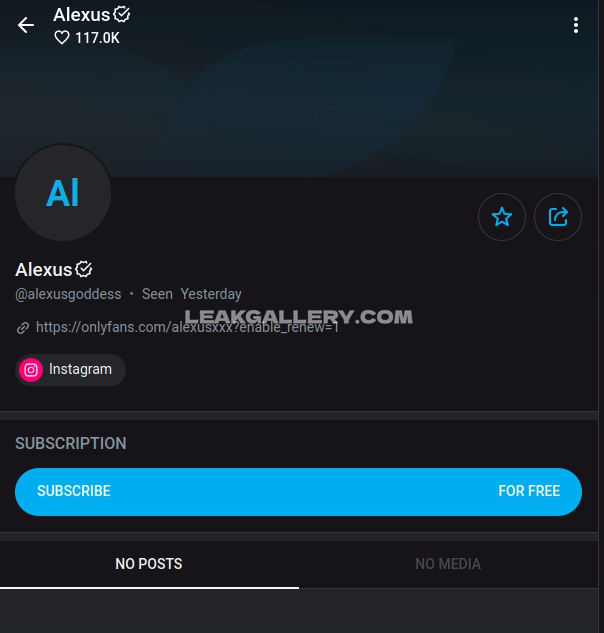The image size is (604, 633).
Task: Click the heart likes icon in header
Action: 62,38
